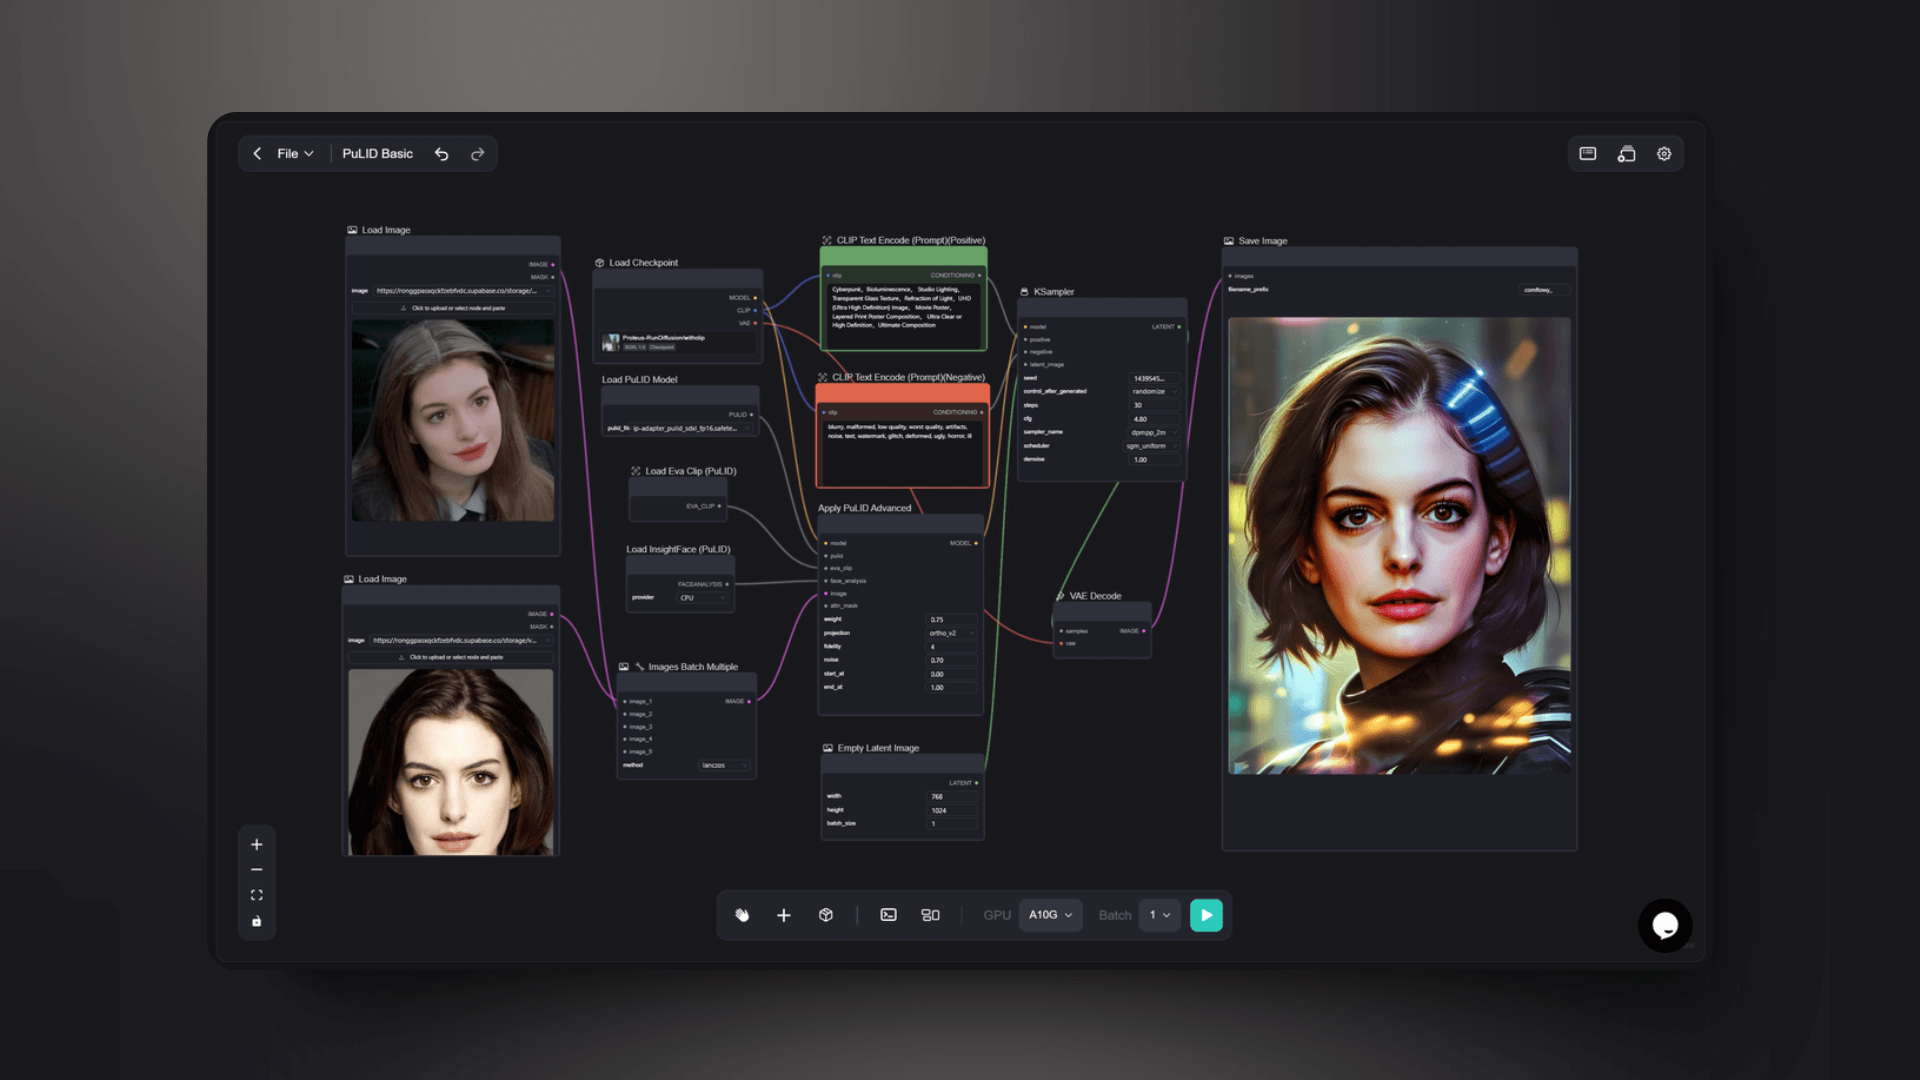Viewport: 1920px width, 1080px height.
Task: Open settings gear in top right
Action: 1664,154
